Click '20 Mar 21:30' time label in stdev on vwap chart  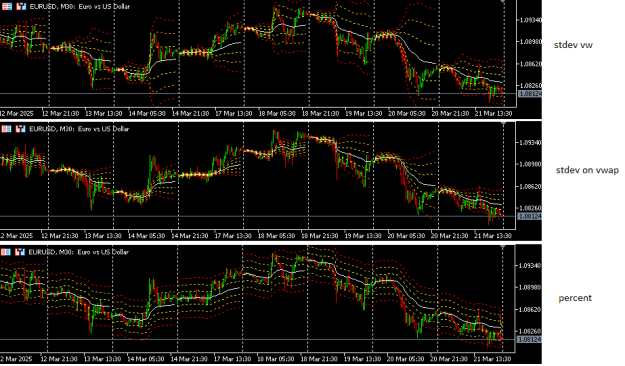(x=450, y=236)
